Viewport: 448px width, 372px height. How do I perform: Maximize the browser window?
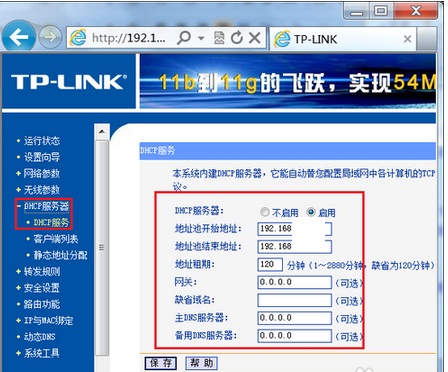tap(381, 11)
